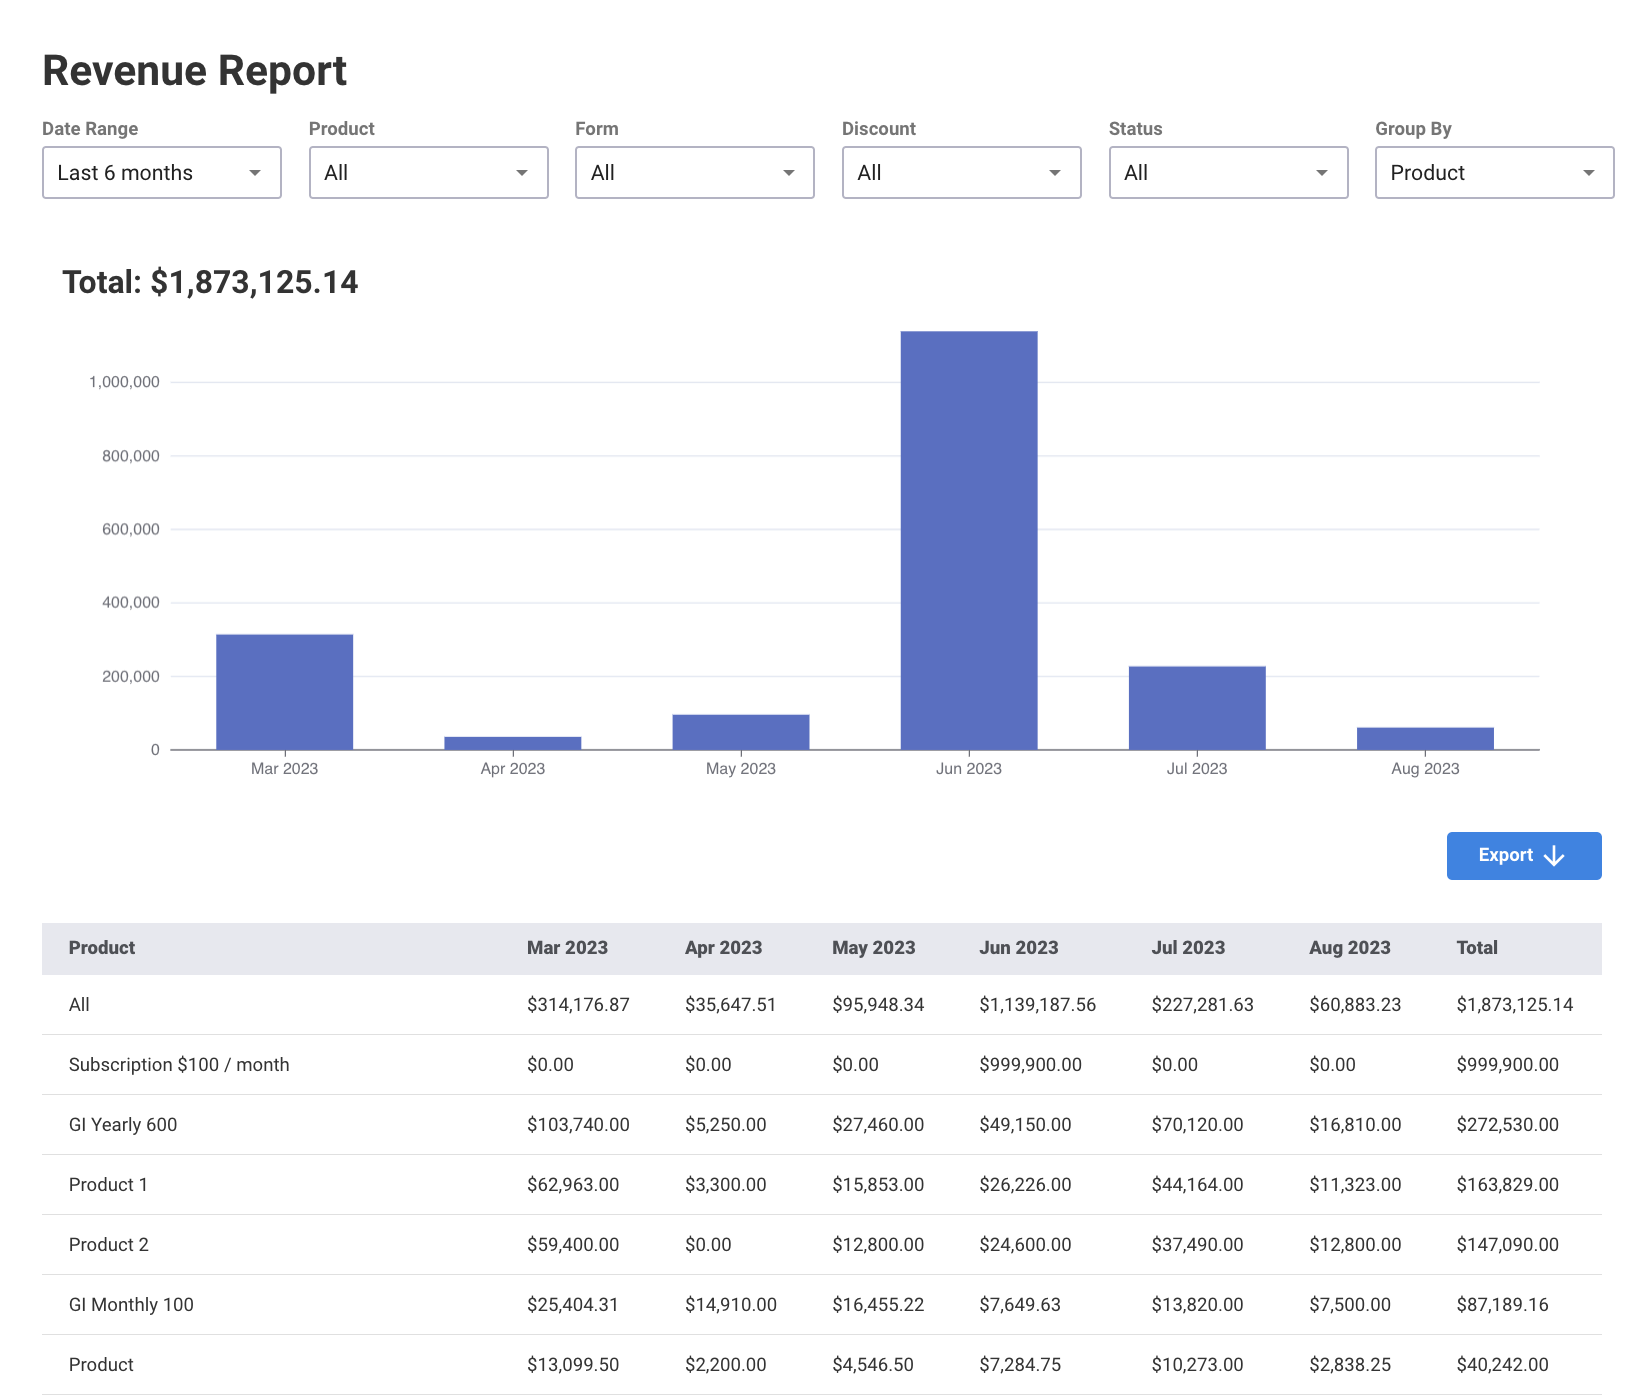Click the Jun 2023 table column header
The height and width of the screenshot is (1400, 1642).
[1018, 948]
